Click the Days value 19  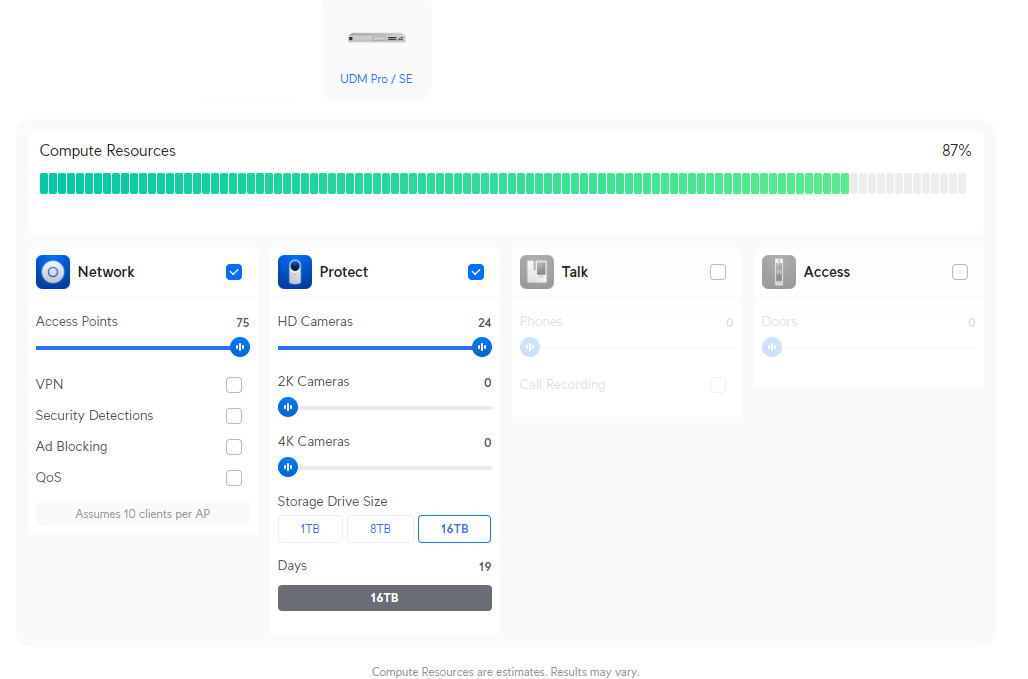pyautogui.click(x=485, y=567)
